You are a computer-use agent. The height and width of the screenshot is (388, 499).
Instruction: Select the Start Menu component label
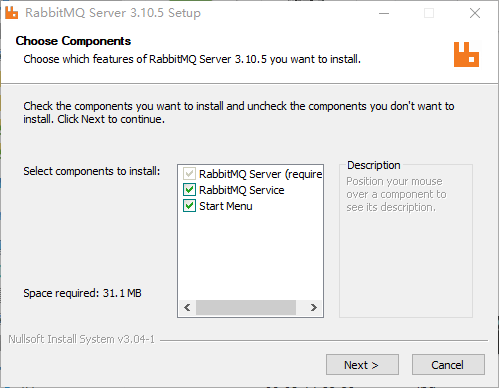click(226, 206)
